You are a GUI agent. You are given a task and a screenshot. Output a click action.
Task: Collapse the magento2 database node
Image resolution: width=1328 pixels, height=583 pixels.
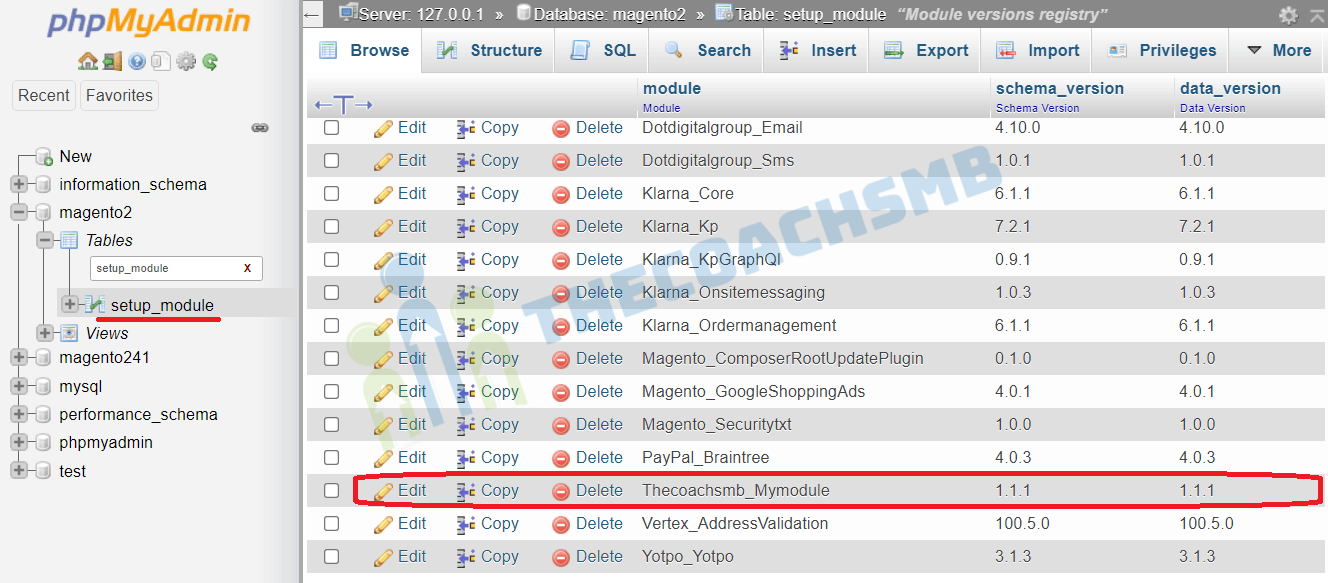(19, 213)
